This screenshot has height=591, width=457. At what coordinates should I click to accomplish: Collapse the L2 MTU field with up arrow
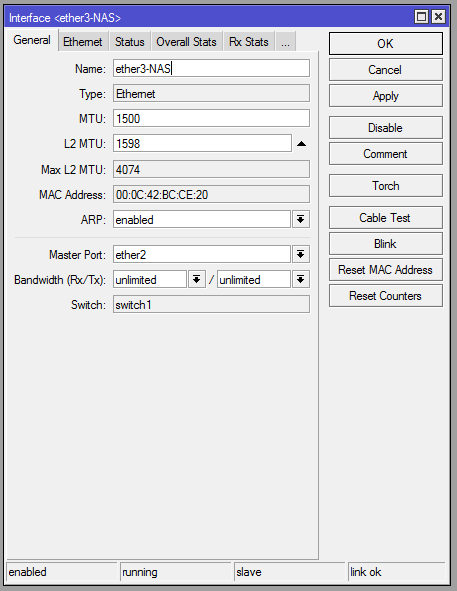click(x=301, y=144)
